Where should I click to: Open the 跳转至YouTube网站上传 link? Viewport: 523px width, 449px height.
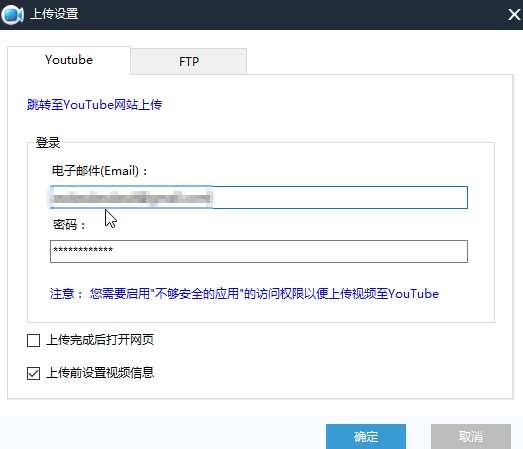(x=94, y=105)
